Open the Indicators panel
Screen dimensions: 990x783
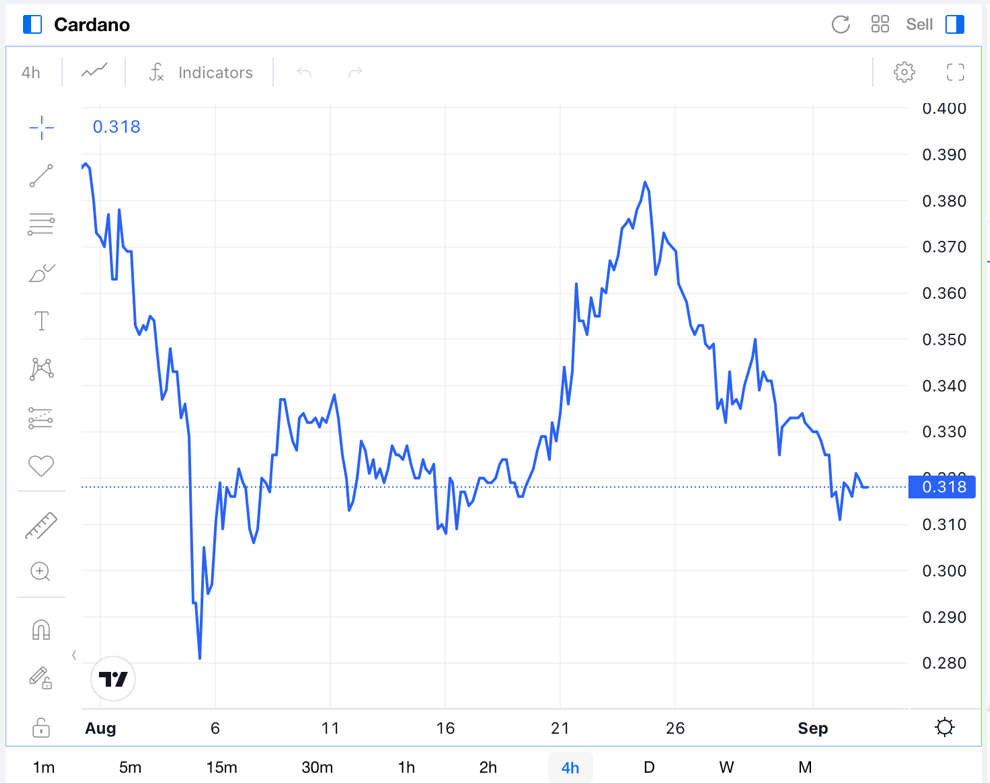click(201, 72)
